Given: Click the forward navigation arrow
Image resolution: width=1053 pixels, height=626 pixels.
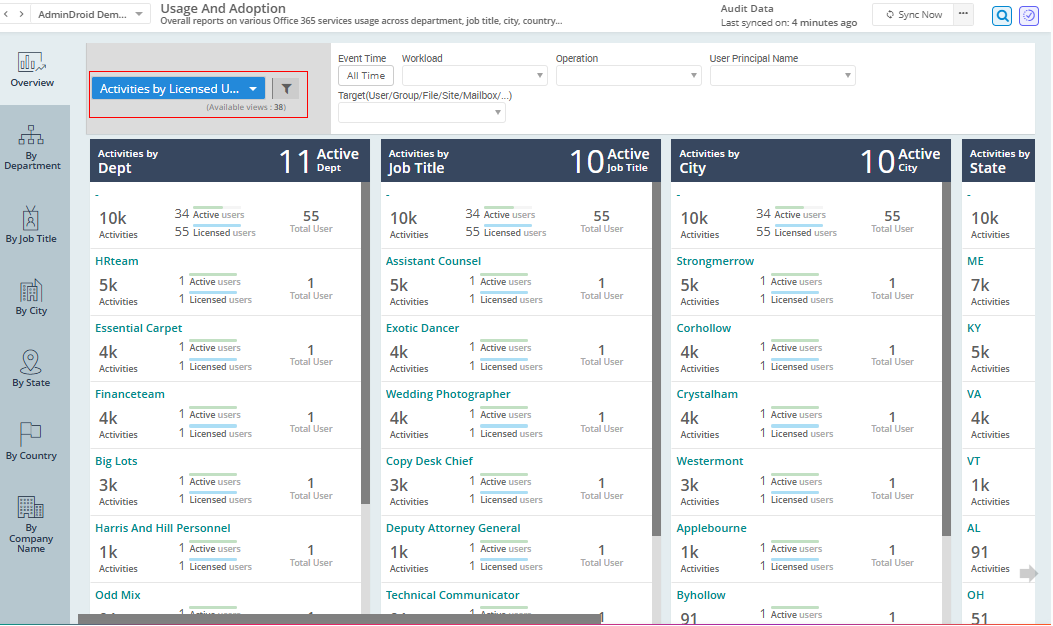Looking at the screenshot, I should (x=23, y=14).
